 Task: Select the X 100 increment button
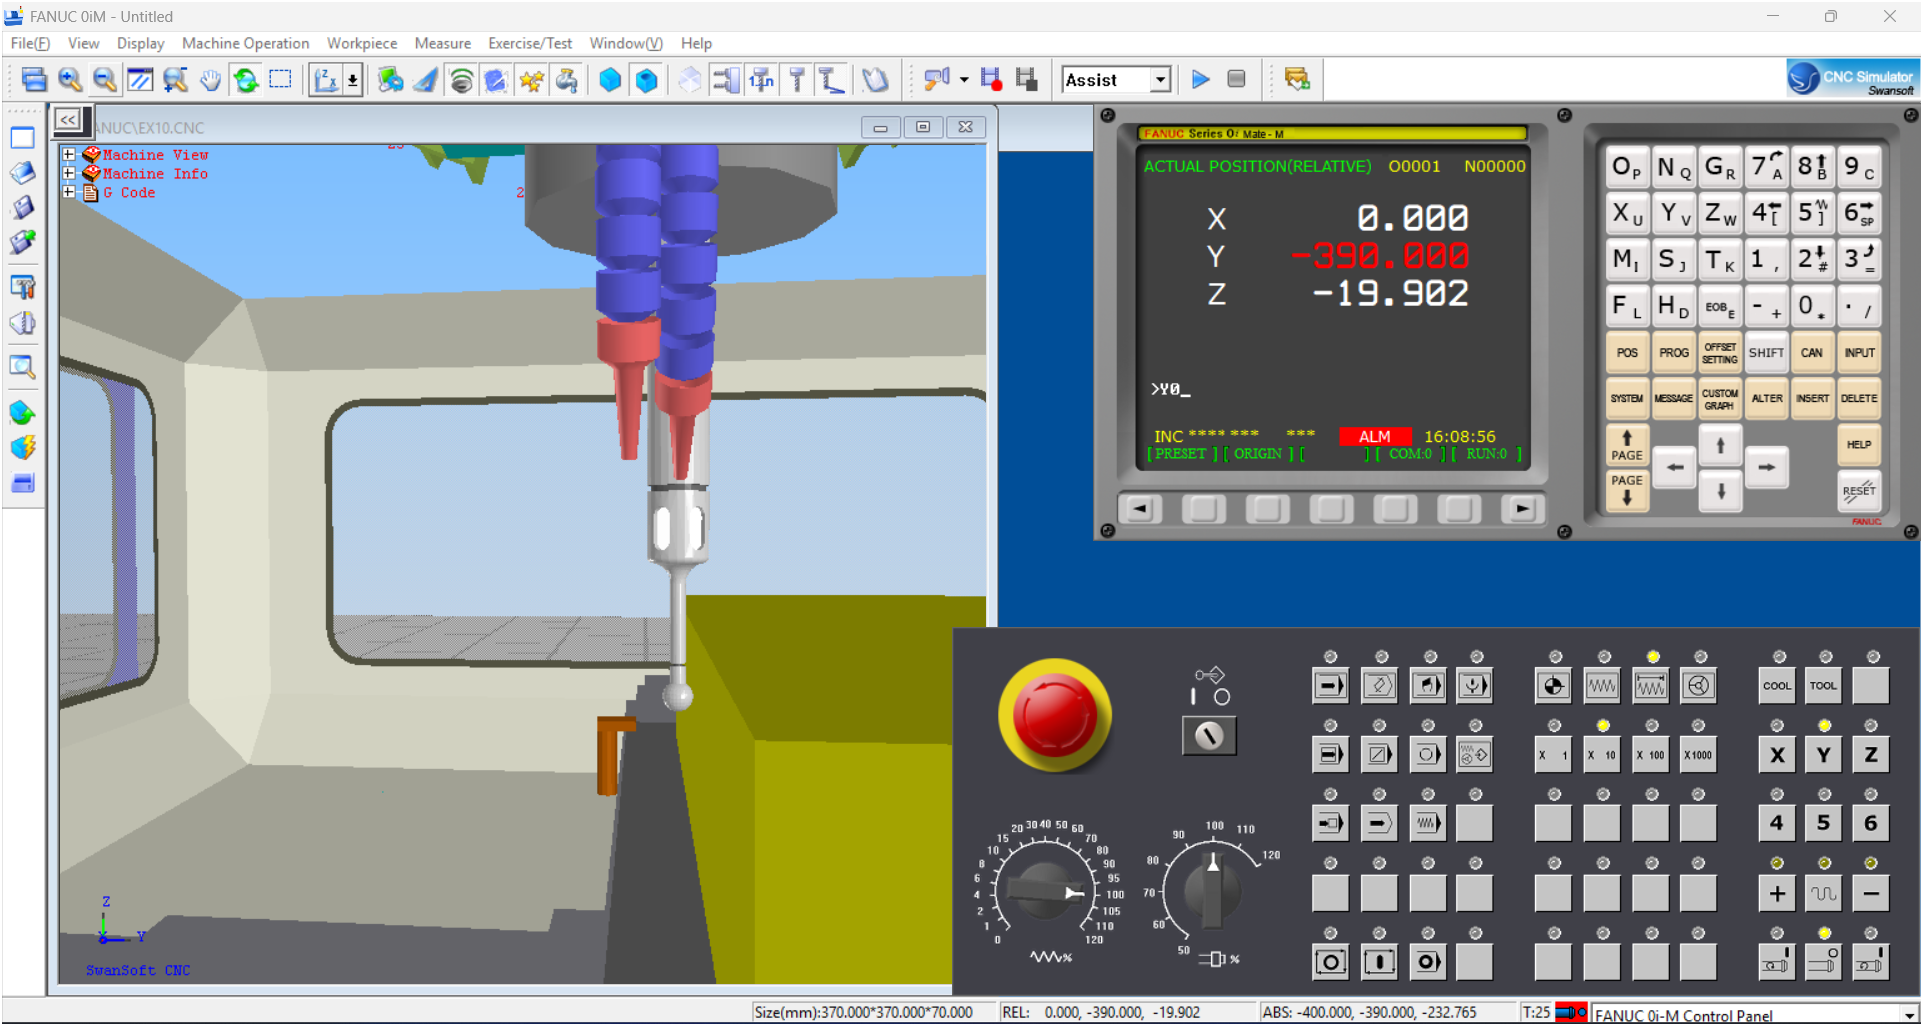point(1651,755)
